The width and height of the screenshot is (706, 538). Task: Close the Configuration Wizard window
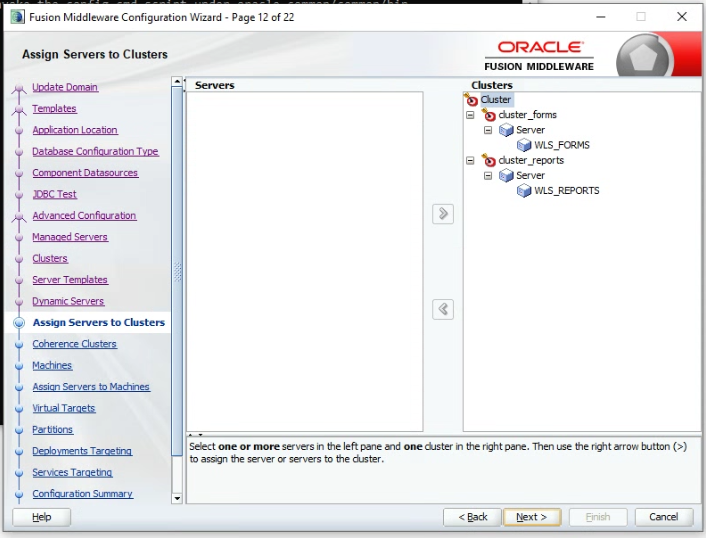[x=682, y=17]
